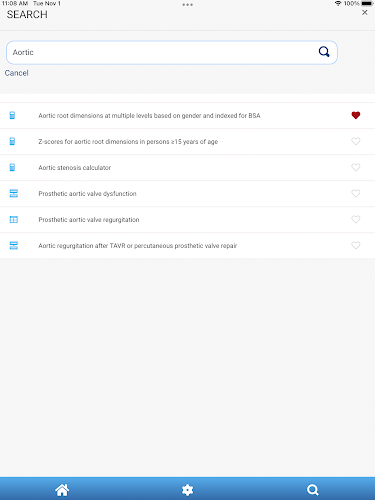Viewport: 375px width, 500px height.
Task: Favorite Aortic stenosis calculator heart
Action: pyautogui.click(x=356, y=167)
